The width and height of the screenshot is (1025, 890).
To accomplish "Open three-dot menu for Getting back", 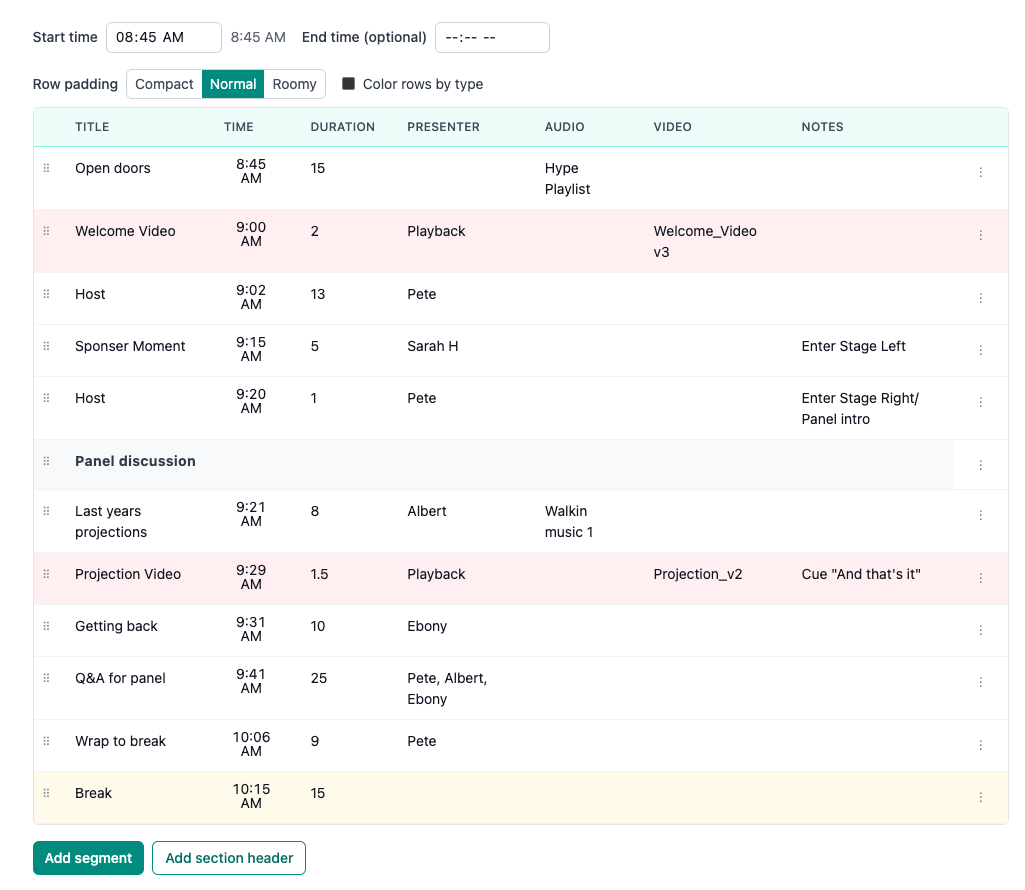I will pos(981,630).
